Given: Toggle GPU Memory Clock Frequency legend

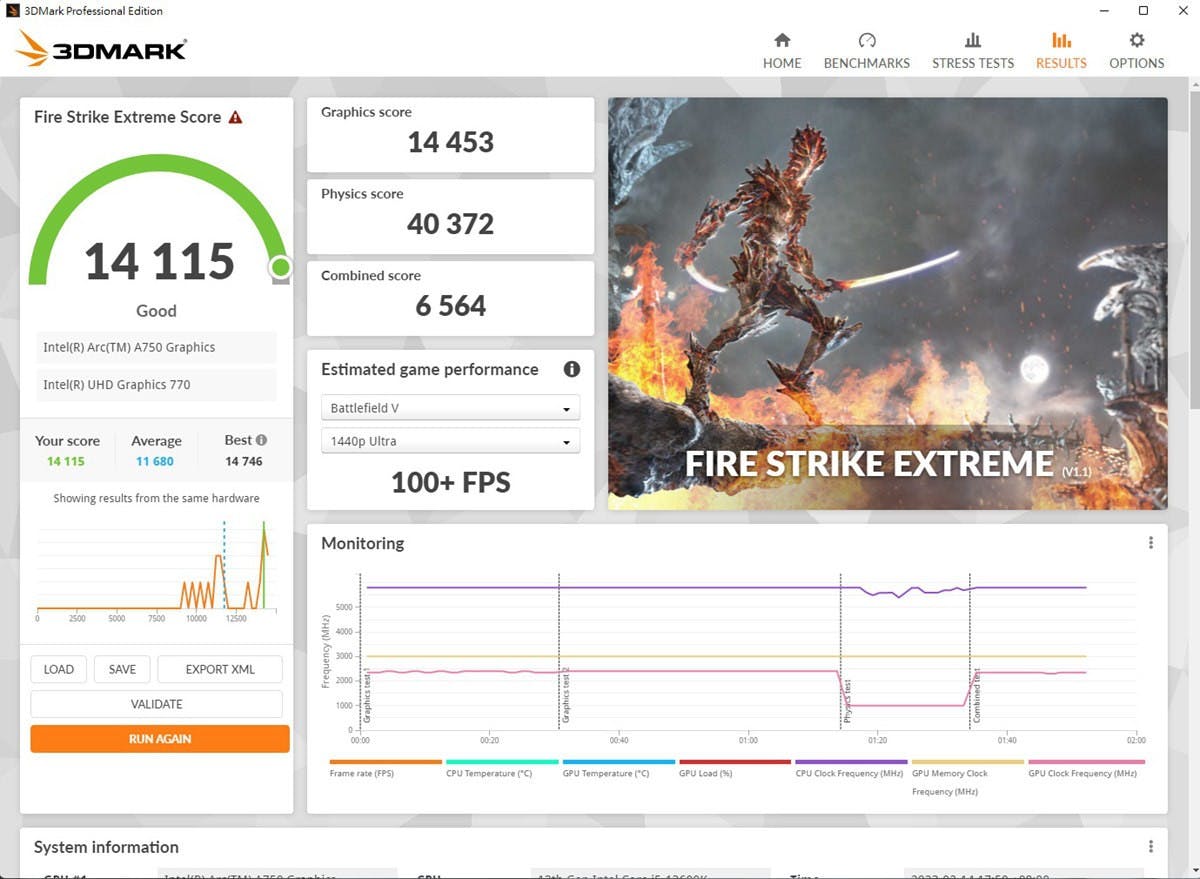Looking at the screenshot, I should [968, 777].
